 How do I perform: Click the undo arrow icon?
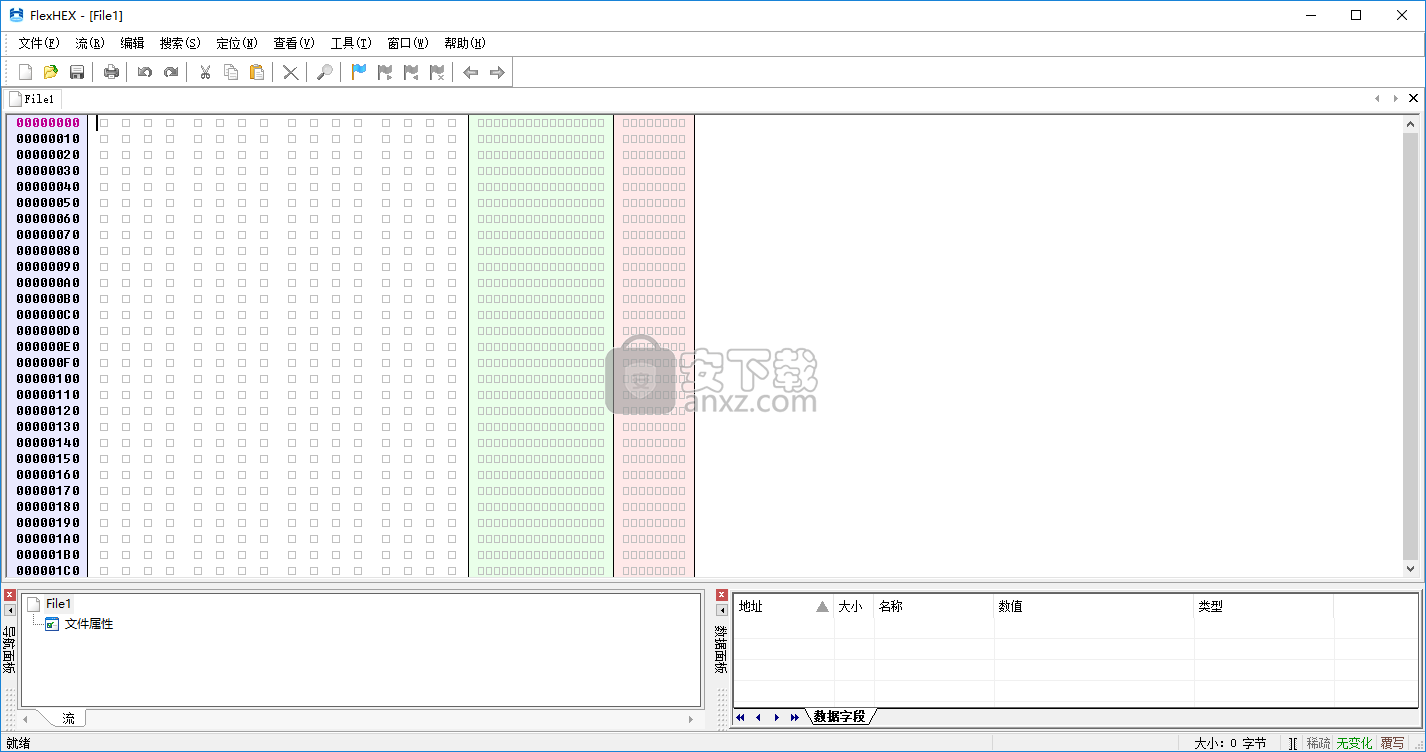145,72
